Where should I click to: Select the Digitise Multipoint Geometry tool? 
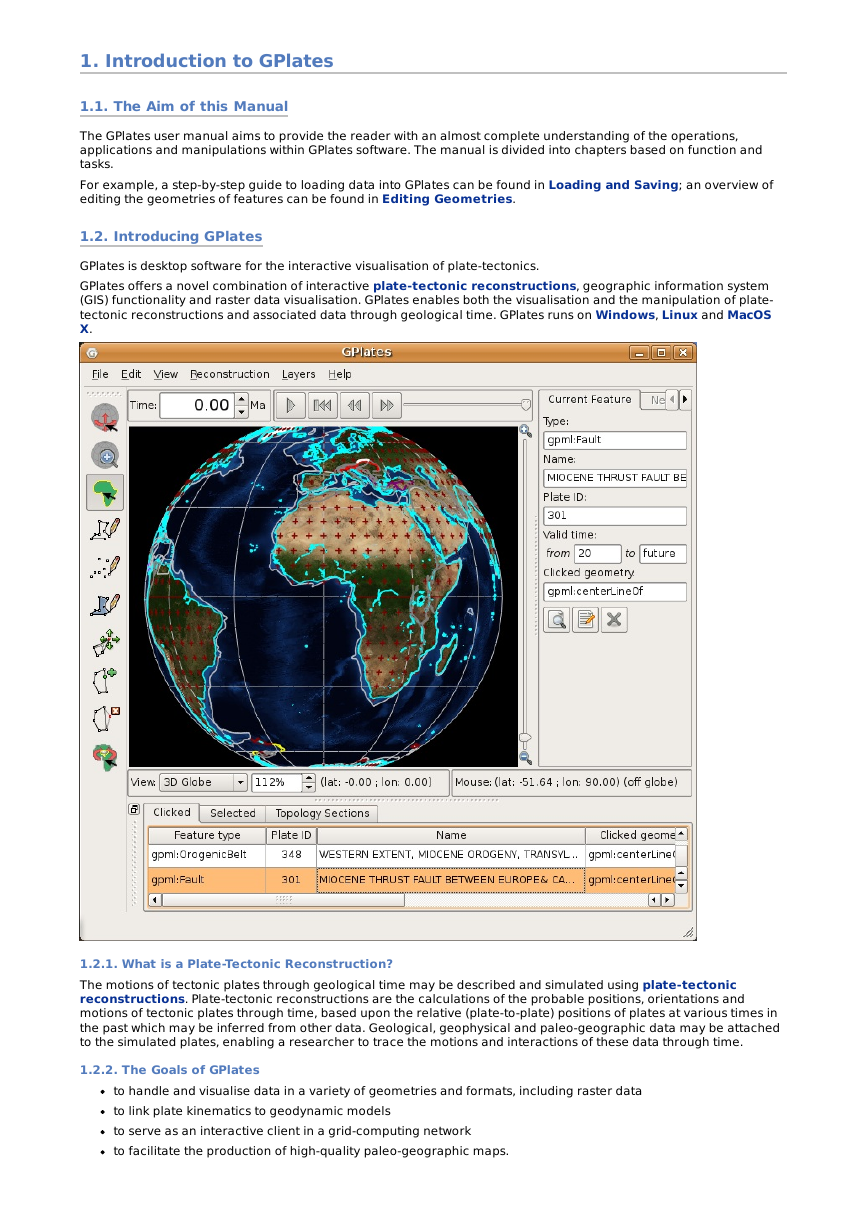click(x=105, y=568)
